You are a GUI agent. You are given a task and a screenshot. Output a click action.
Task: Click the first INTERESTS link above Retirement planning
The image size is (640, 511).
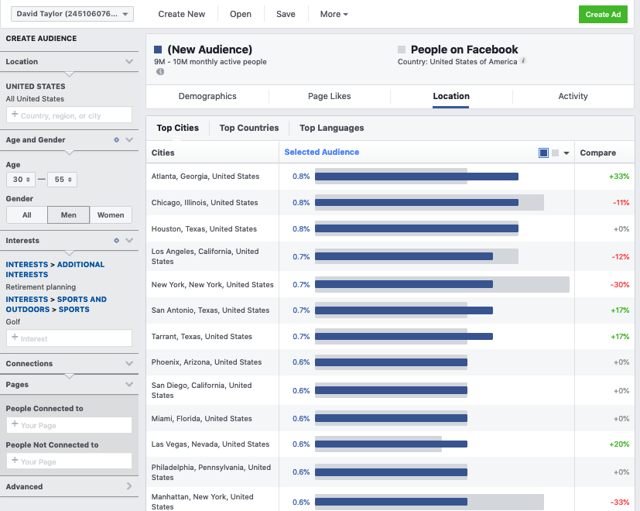pyautogui.click(x=27, y=264)
